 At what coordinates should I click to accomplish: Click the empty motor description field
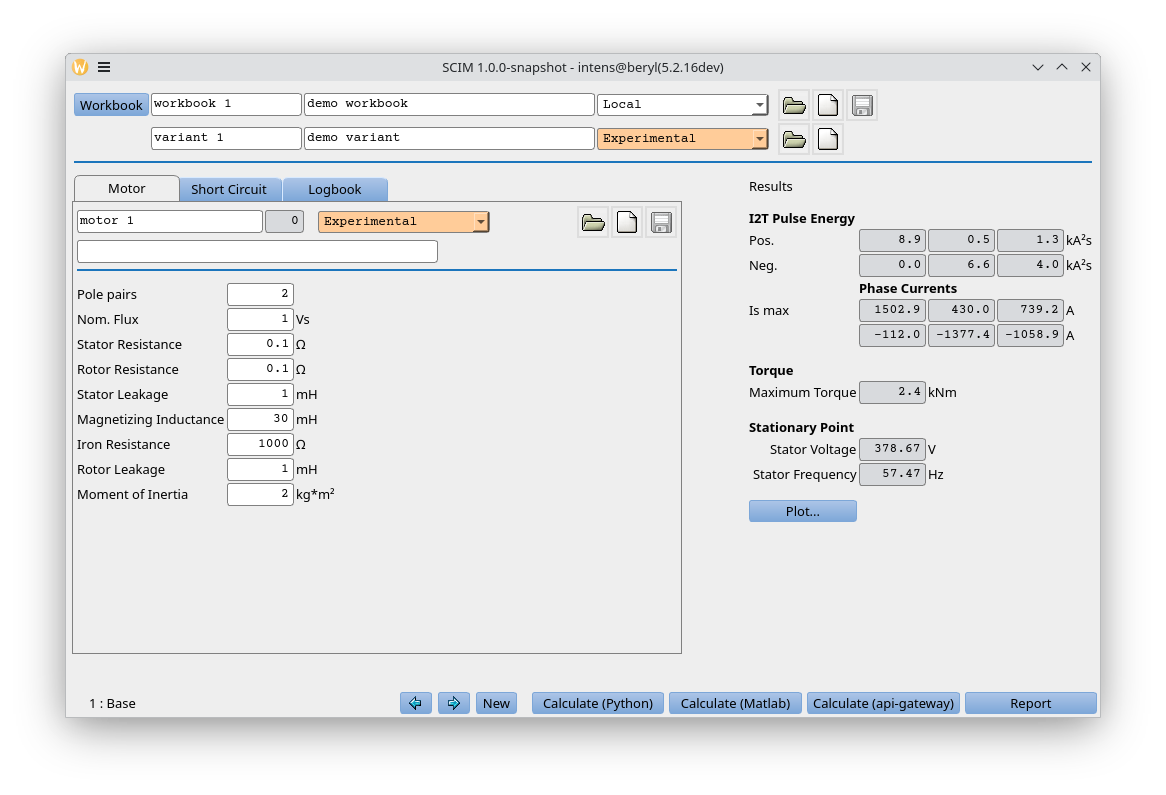click(257, 251)
